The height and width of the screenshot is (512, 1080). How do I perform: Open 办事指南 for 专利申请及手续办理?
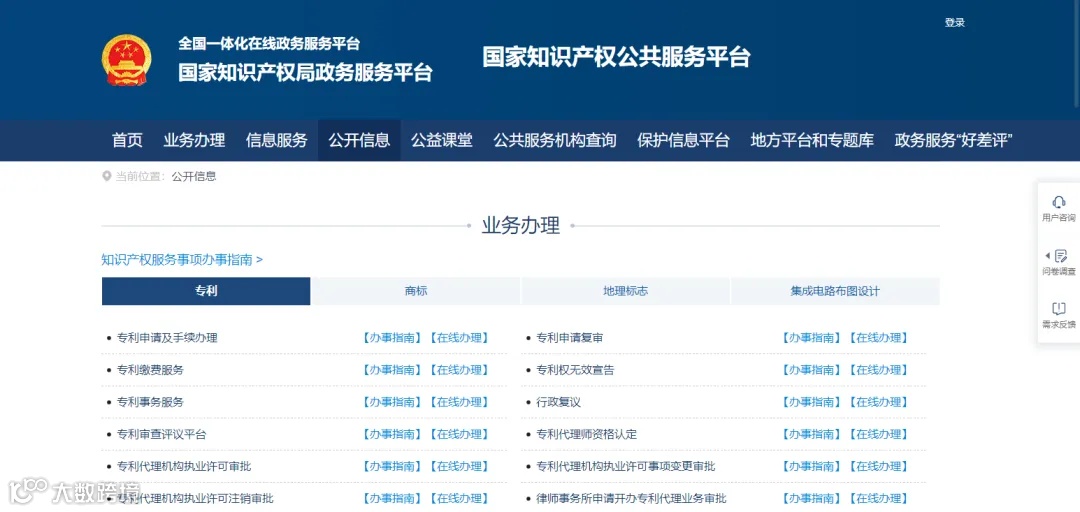[391, 338]
